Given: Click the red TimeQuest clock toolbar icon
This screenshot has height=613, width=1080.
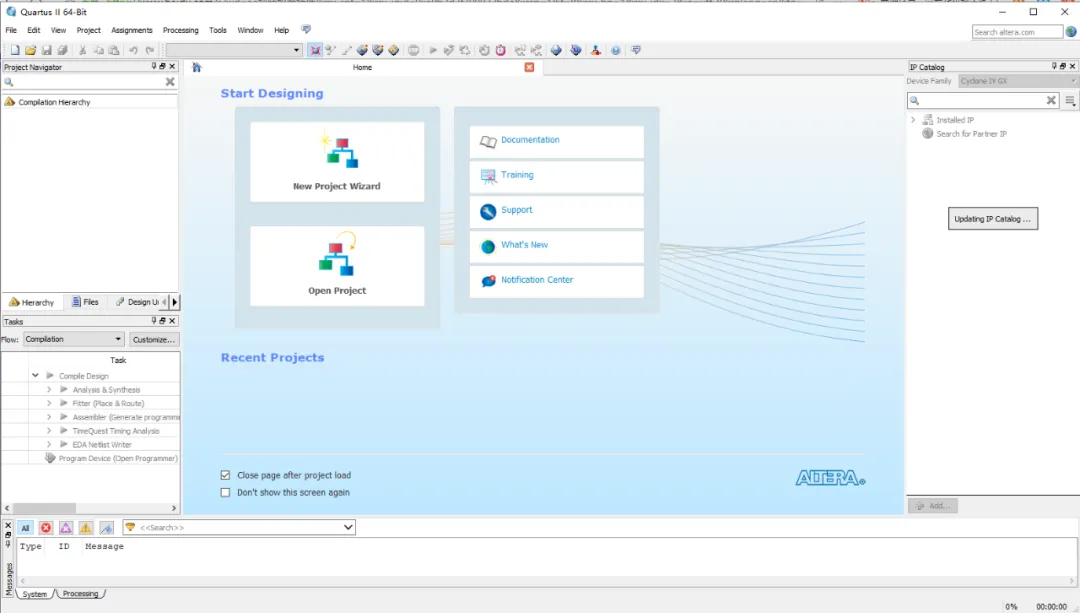Looking at the screenshot, I should [x=501, y=50].
